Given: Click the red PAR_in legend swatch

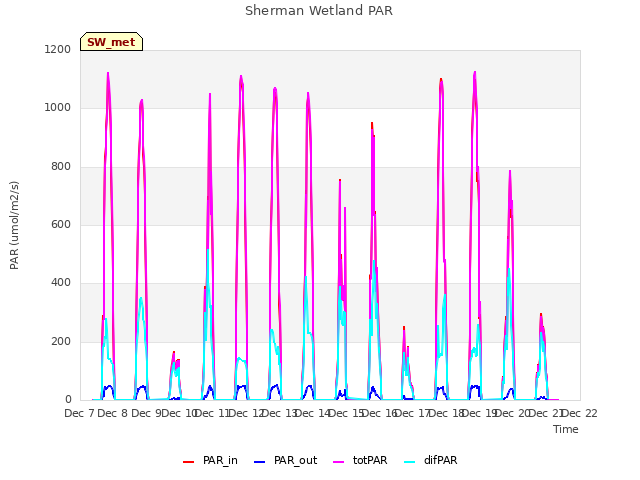Looking at the screenshot, I should (x=189, y=462).
